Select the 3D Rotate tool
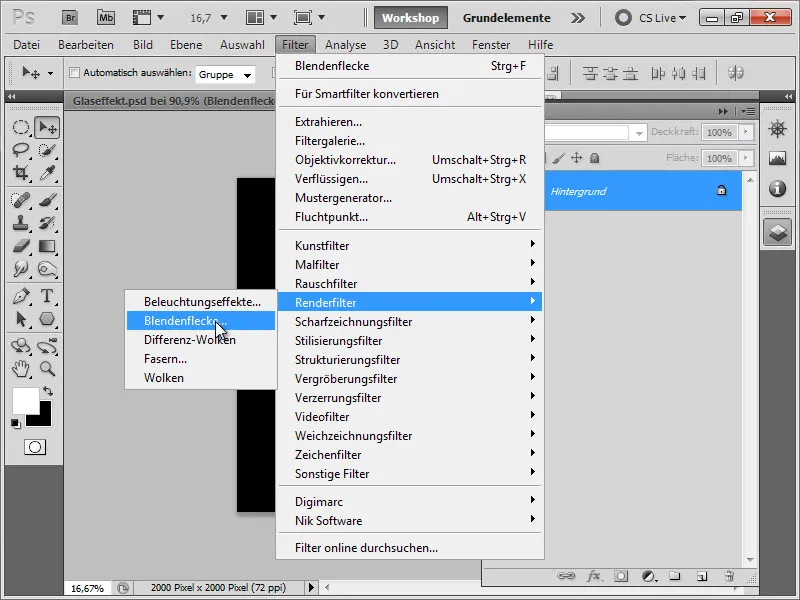 (x=21, y=346)
